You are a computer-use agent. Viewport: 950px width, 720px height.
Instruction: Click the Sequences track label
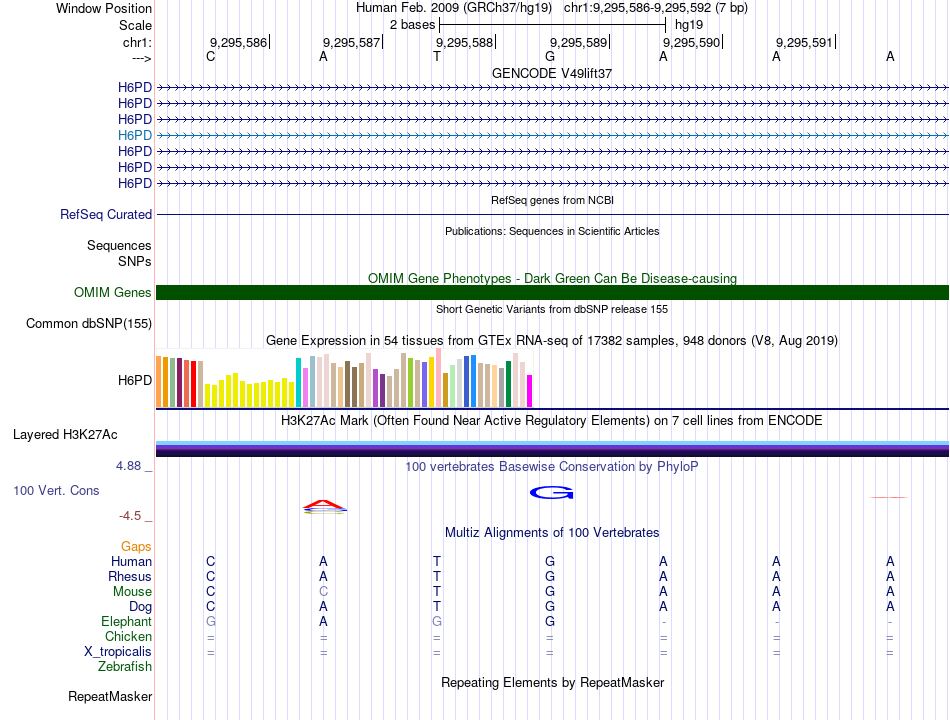119,245
